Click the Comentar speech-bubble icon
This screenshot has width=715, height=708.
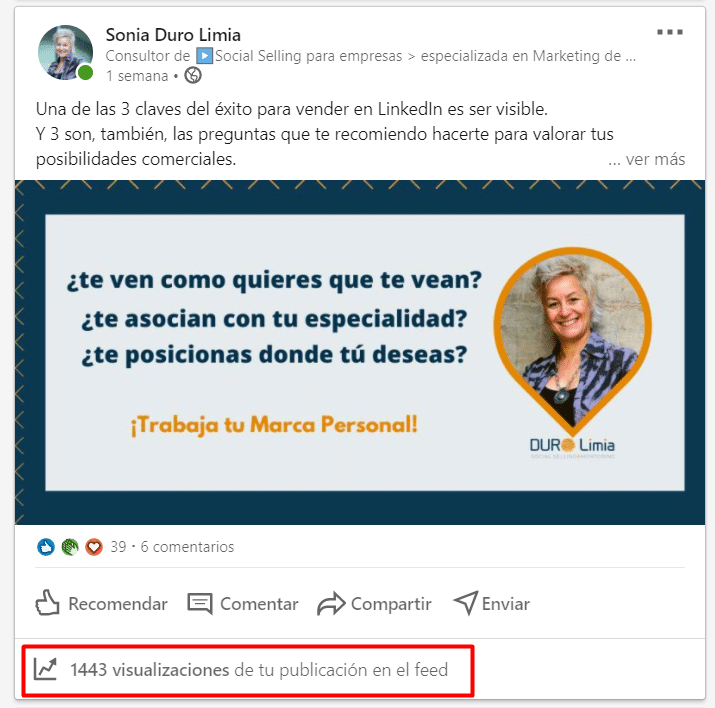point(200,604)
